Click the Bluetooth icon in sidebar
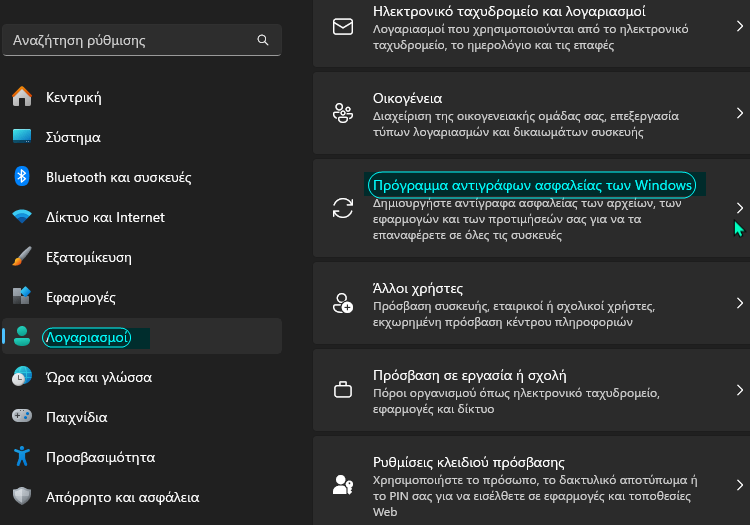Image resolution: width=750 pixels, height=525 pixels. pos(22,176)
